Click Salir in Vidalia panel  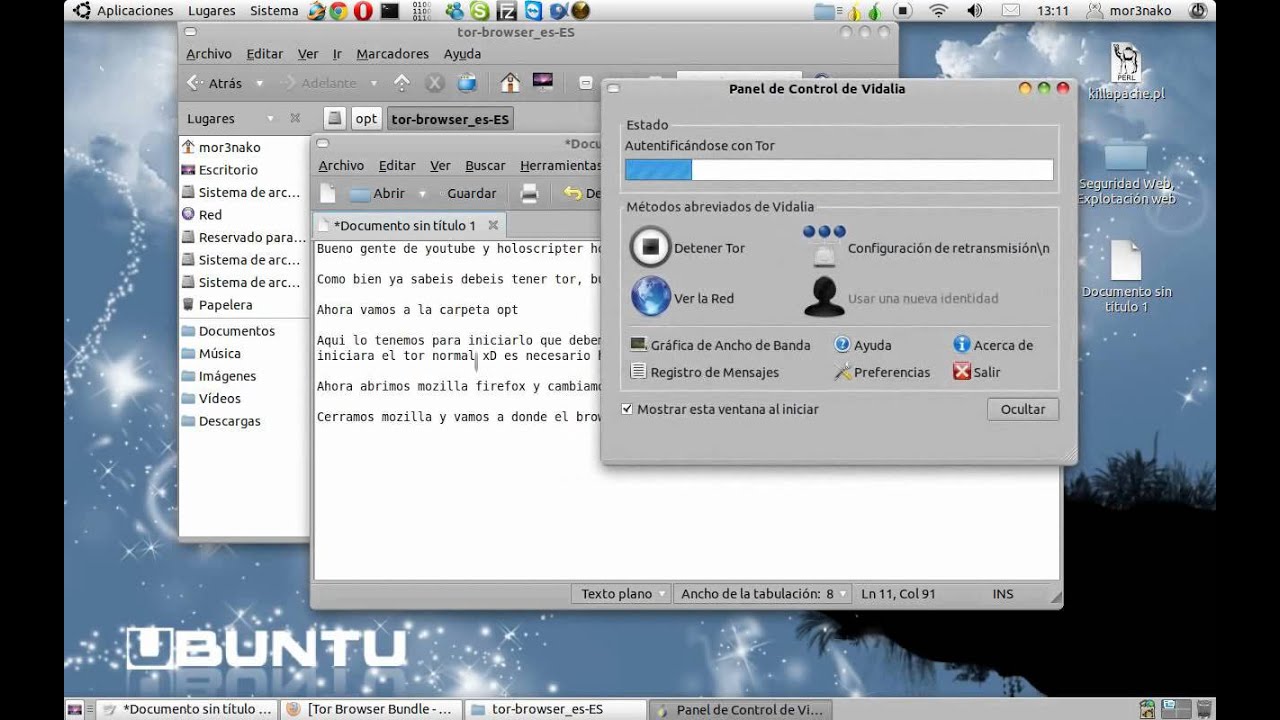977,372
